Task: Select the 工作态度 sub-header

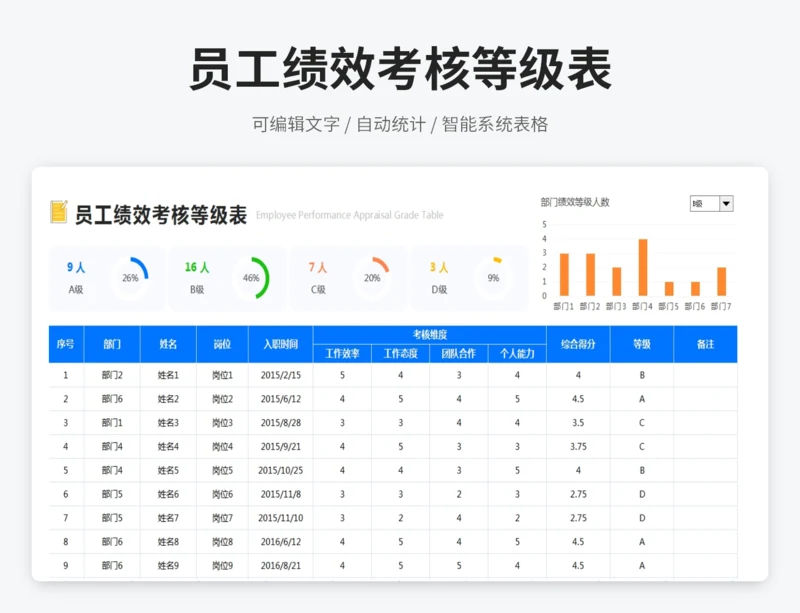Action: pyautogui.click(x=401, y=354)
